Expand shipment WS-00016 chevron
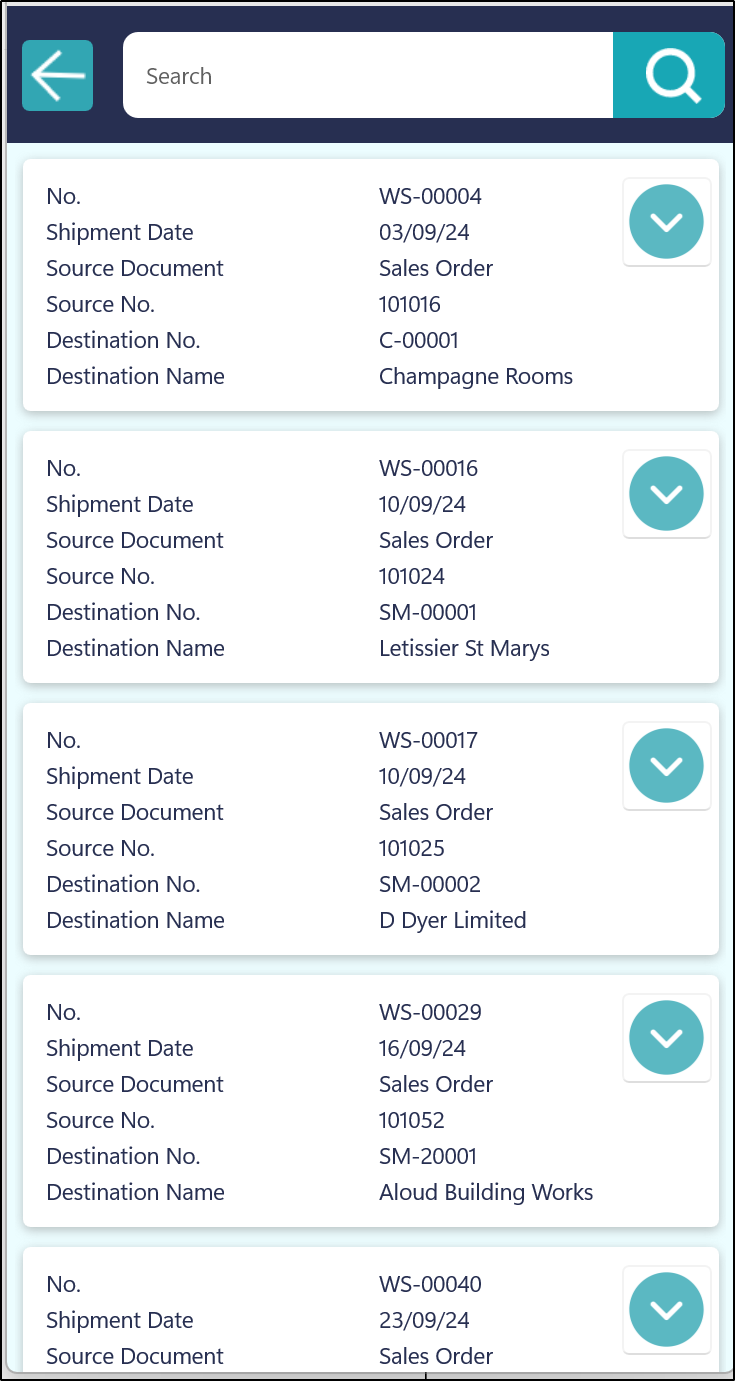The image size is (735, 1381). (x=666, y=494)
